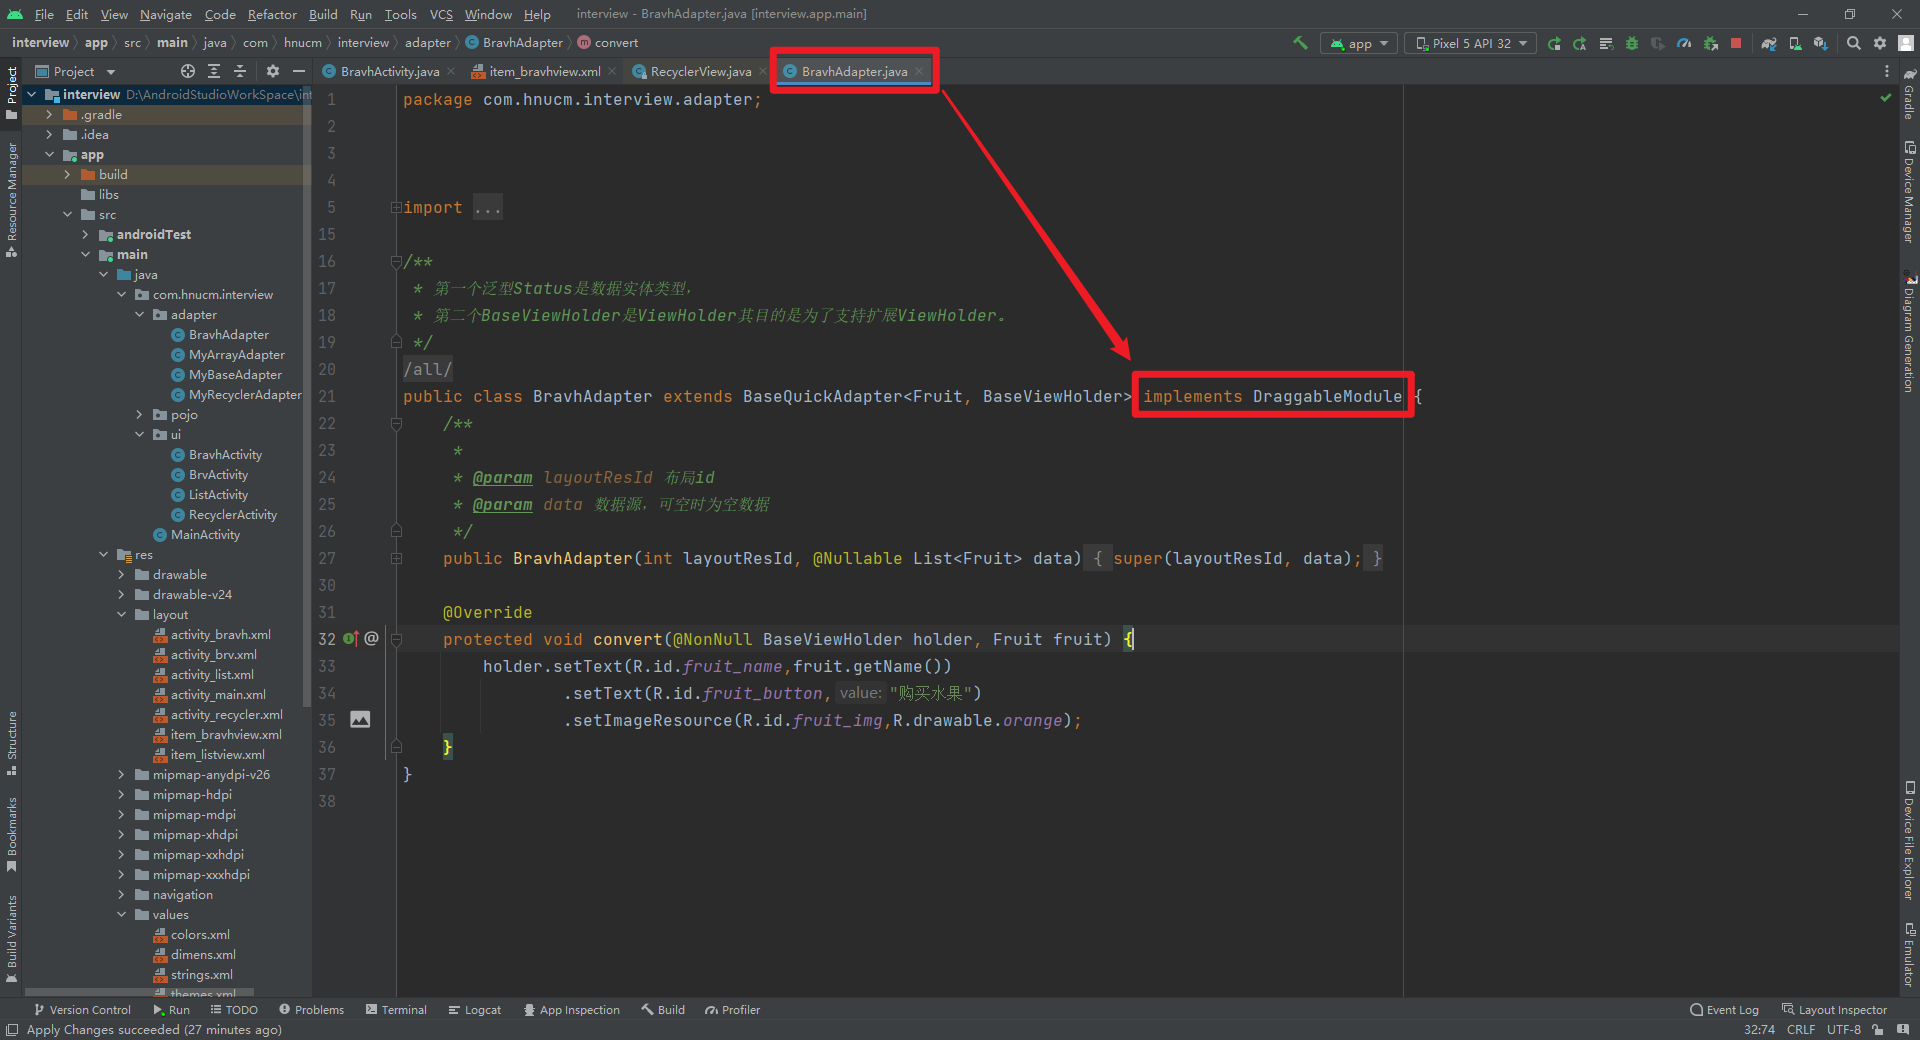
Task: Click Select Opened File target icon
Action: [188, 71]
